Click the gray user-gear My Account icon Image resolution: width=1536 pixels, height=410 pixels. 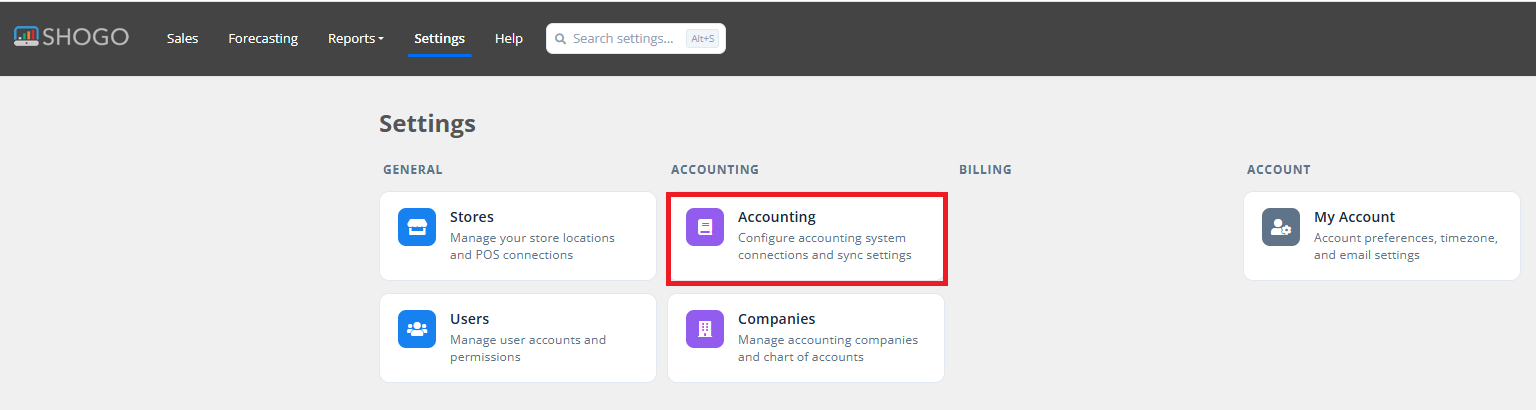(1281, 227)
